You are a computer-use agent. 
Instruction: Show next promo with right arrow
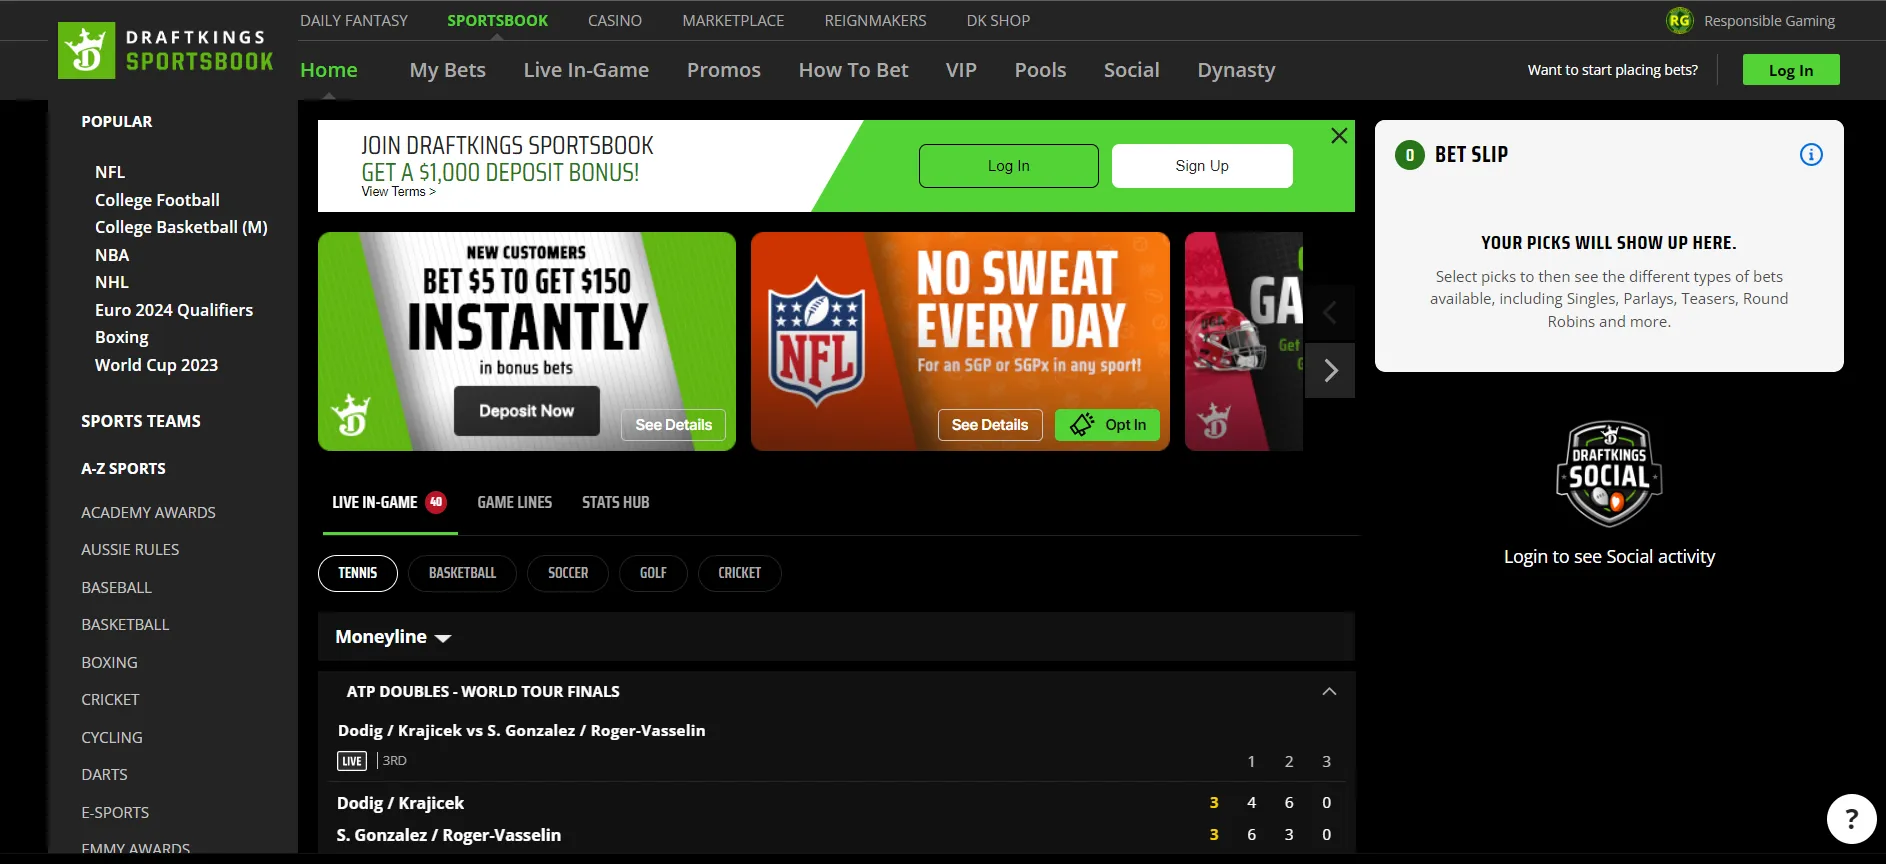(x=1330, y=371)
